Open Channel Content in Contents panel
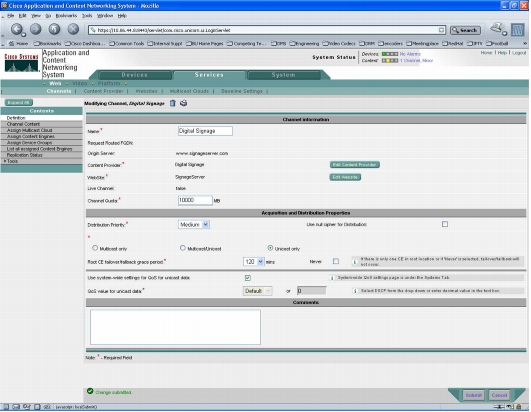This screenshot has height=412, width=531. [23, 124]
